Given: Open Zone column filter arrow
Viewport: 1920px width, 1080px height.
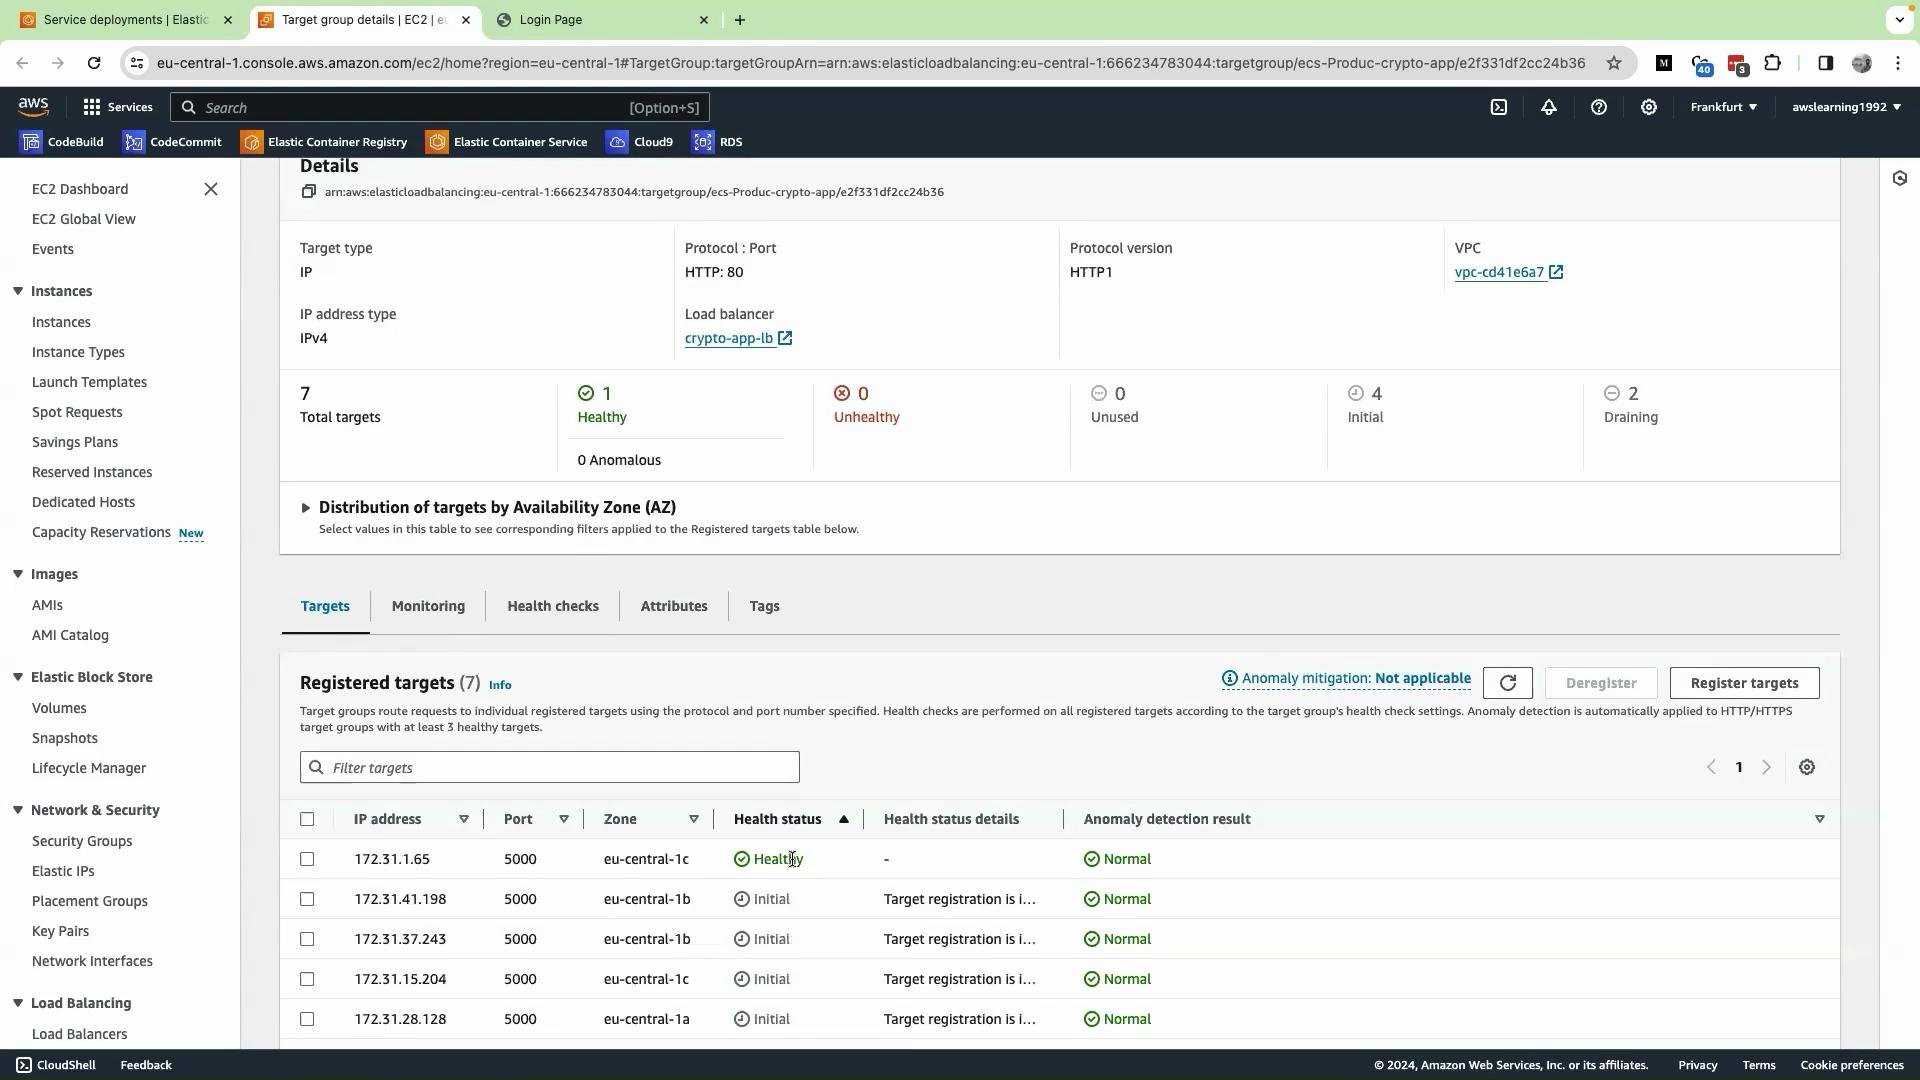Looking at the screenshot, I should click(x=694, y=819).
